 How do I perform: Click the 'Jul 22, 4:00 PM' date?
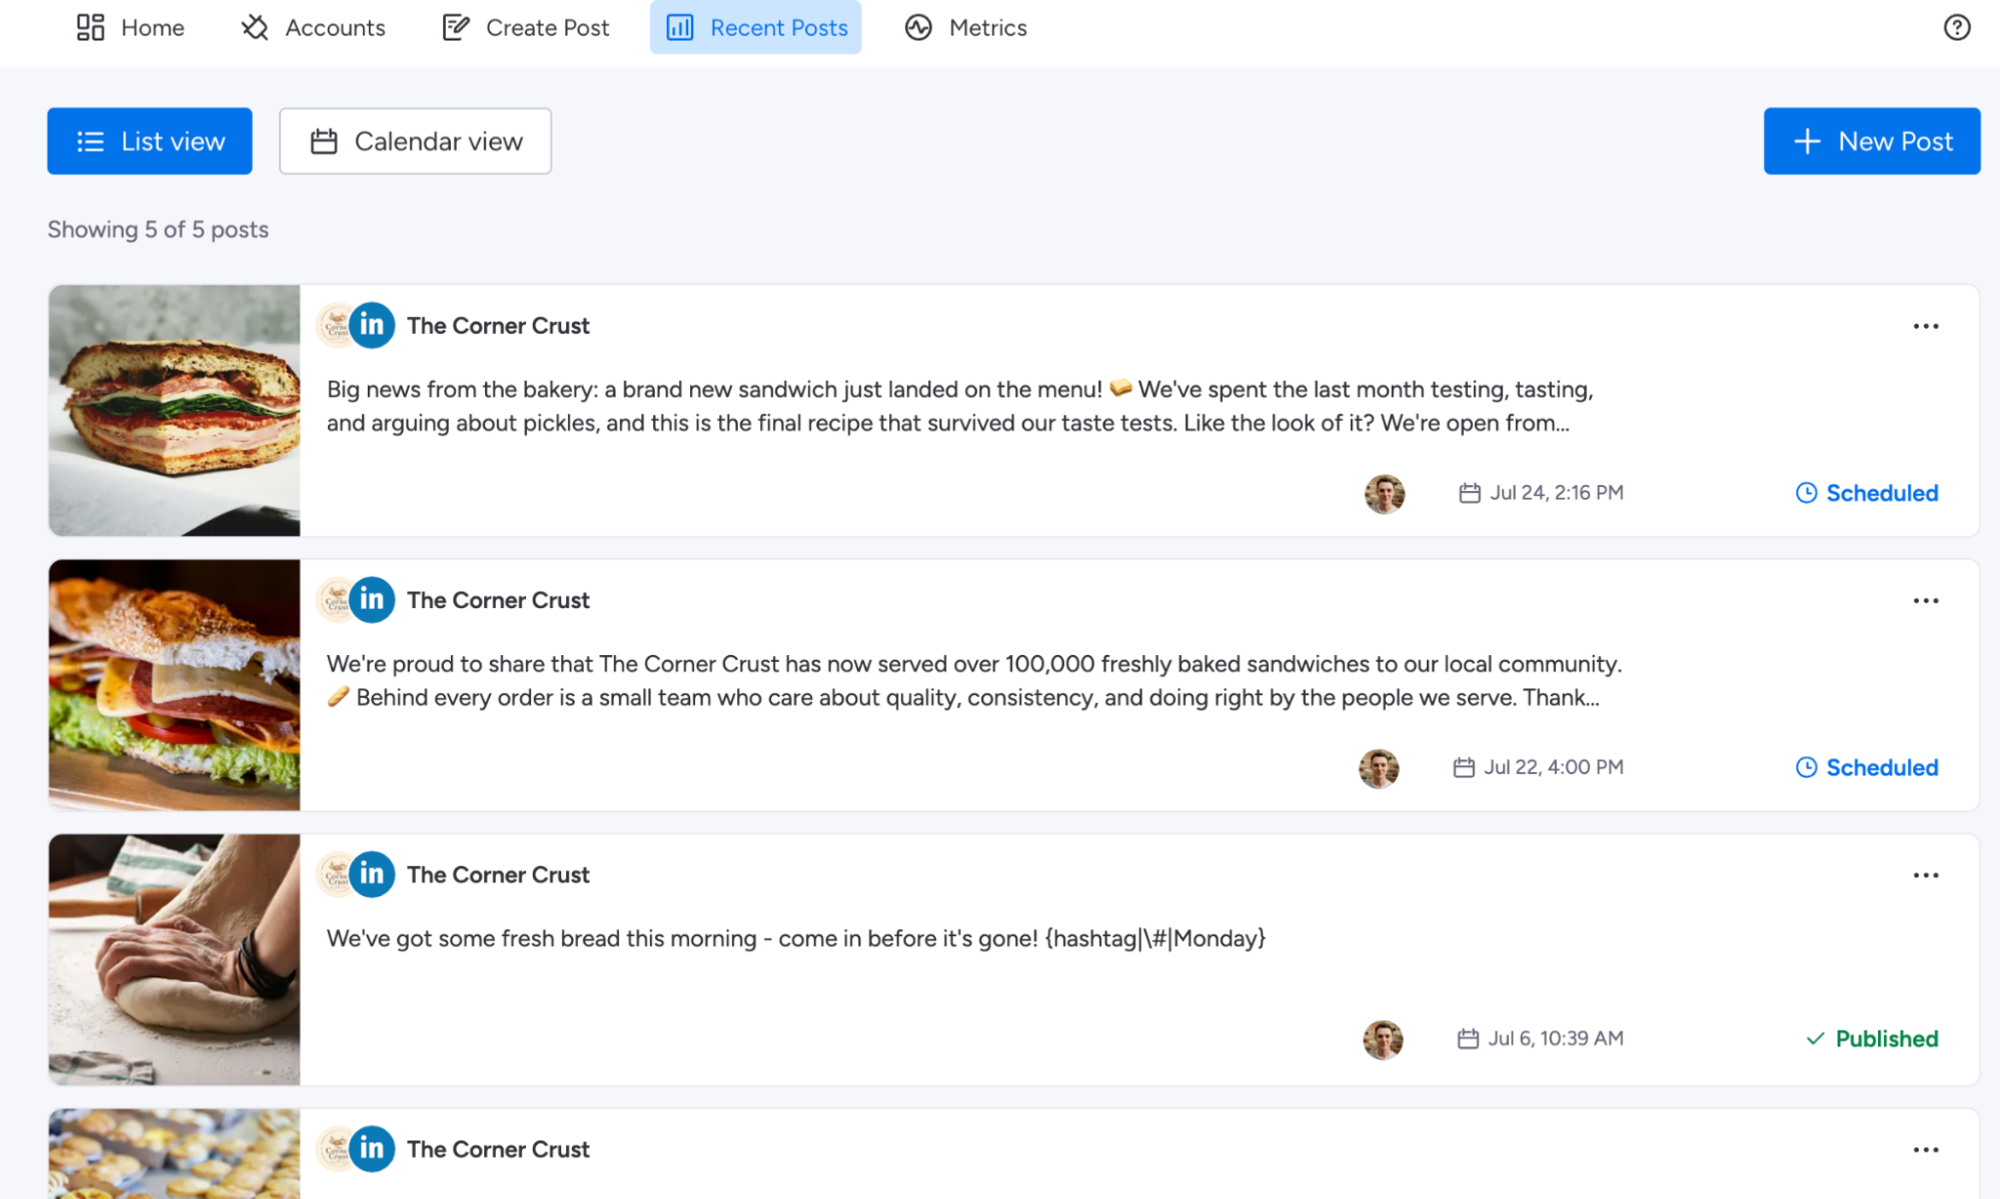click(1554, 768)
